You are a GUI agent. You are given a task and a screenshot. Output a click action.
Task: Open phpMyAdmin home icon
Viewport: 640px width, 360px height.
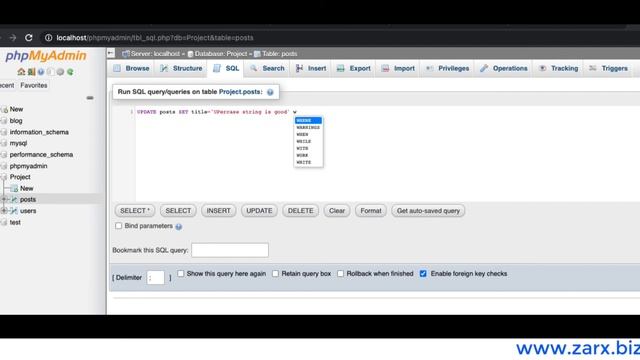pos(21,72)
